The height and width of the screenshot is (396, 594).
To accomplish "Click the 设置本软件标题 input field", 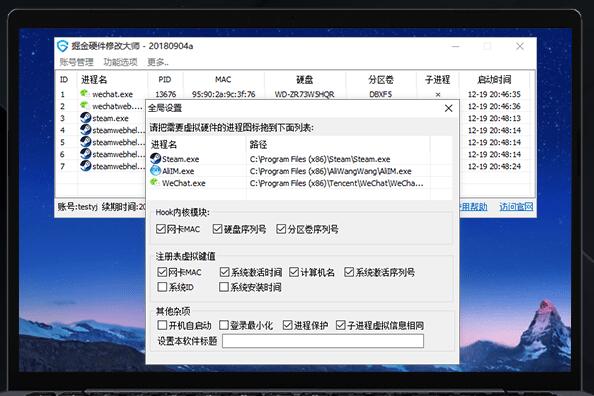I will (x=323, y=341).
